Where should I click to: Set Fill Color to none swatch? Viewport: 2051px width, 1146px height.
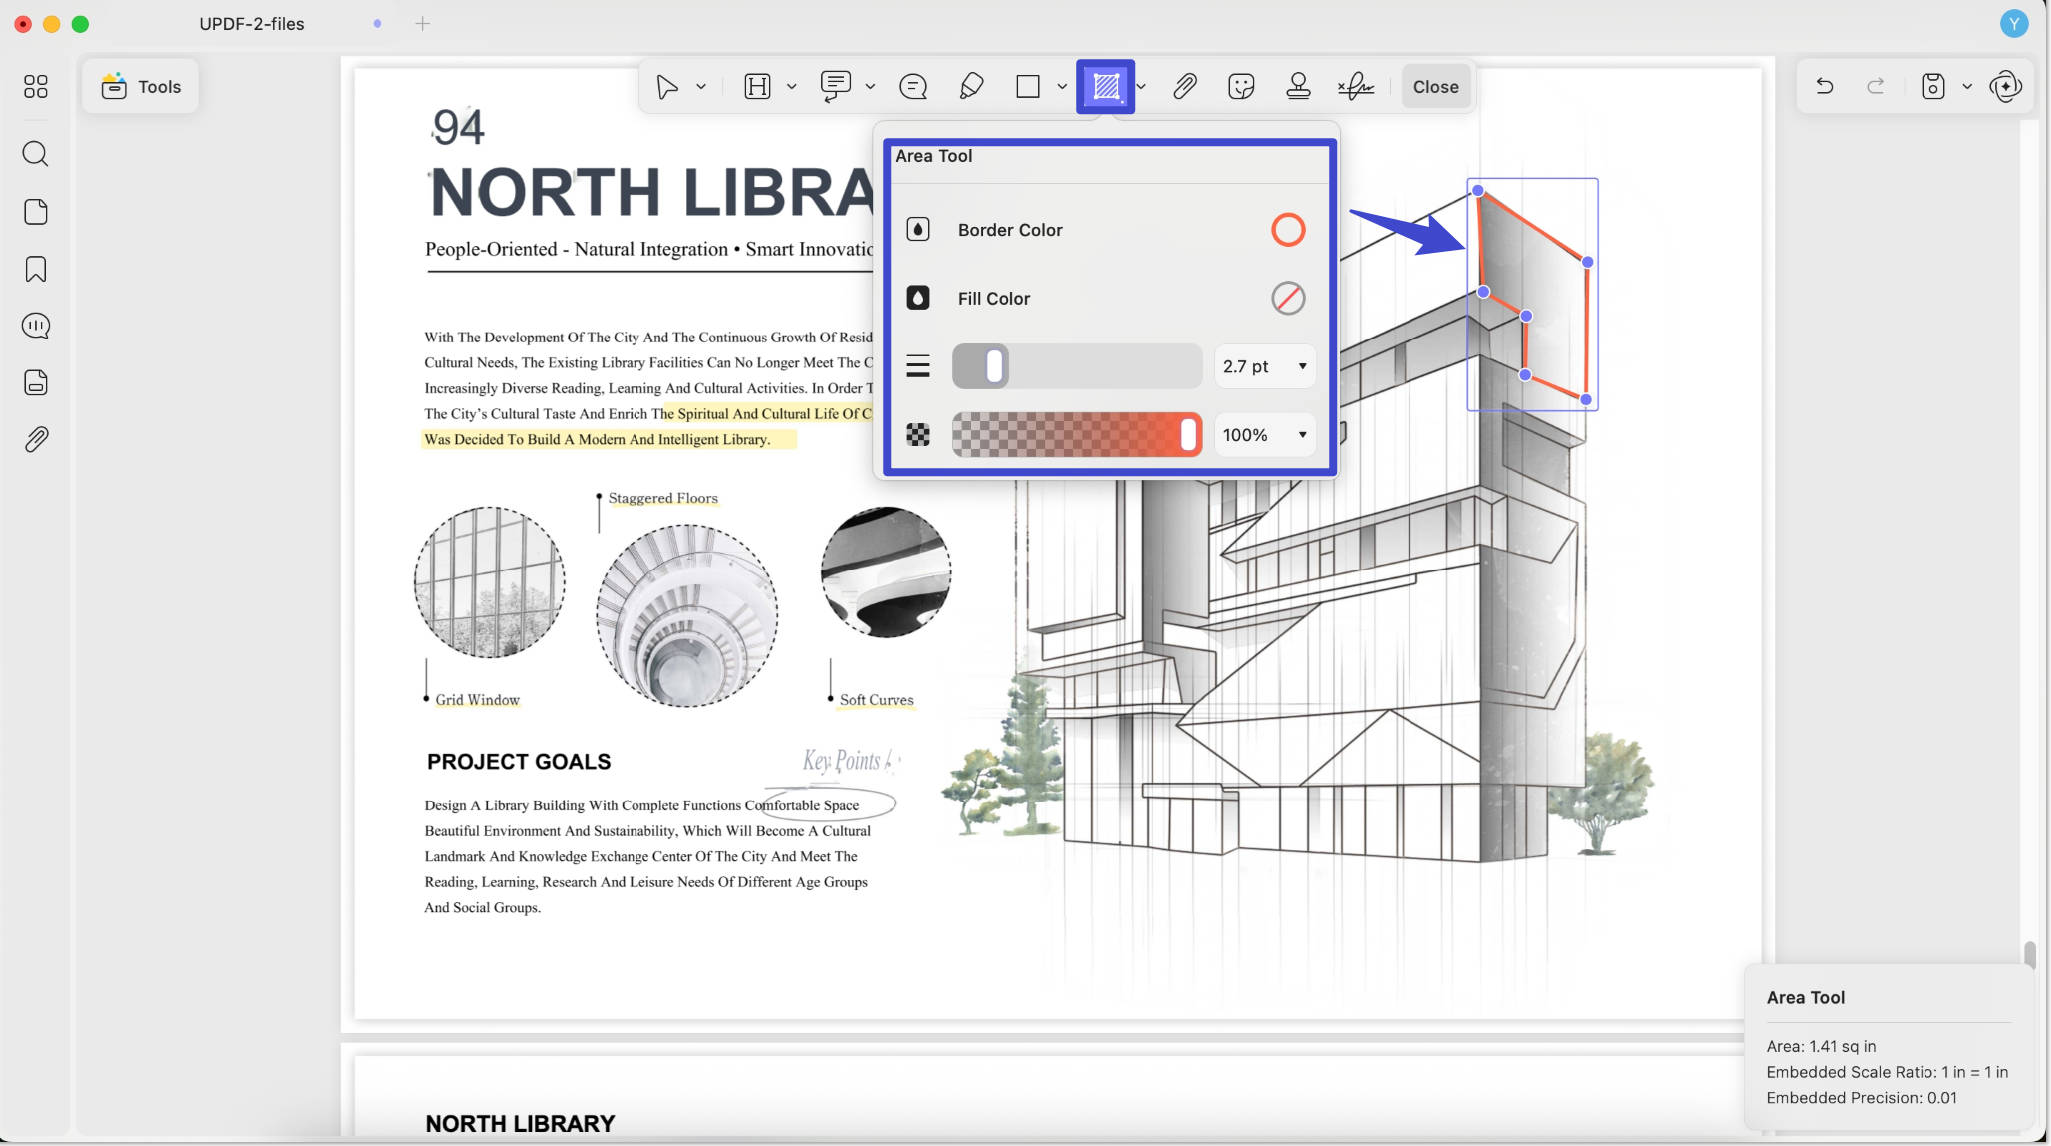pyautogui.click(x=1288, y=298)
